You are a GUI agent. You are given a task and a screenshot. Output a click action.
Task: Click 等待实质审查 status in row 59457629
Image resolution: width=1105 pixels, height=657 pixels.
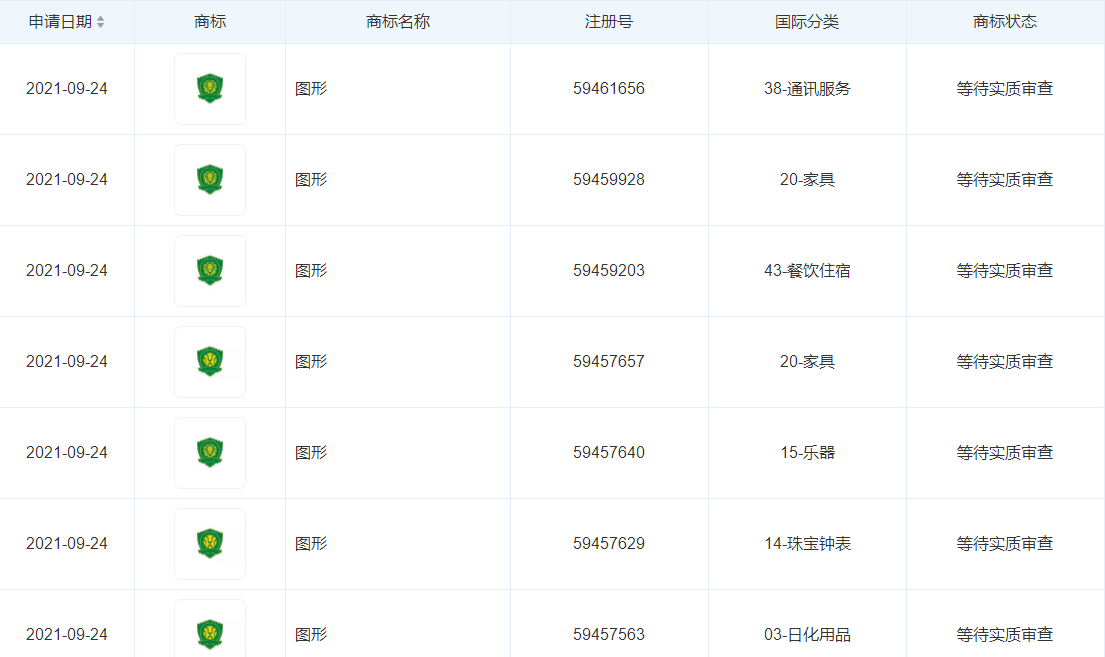coord(1005,544)
